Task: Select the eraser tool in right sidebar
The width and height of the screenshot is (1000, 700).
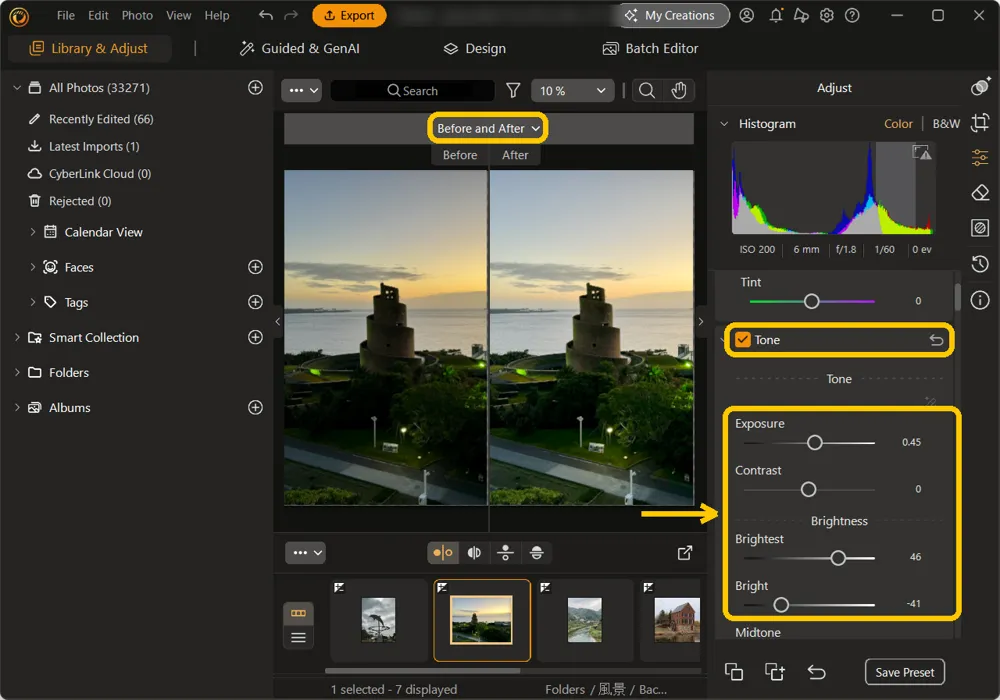Action: 980,193
